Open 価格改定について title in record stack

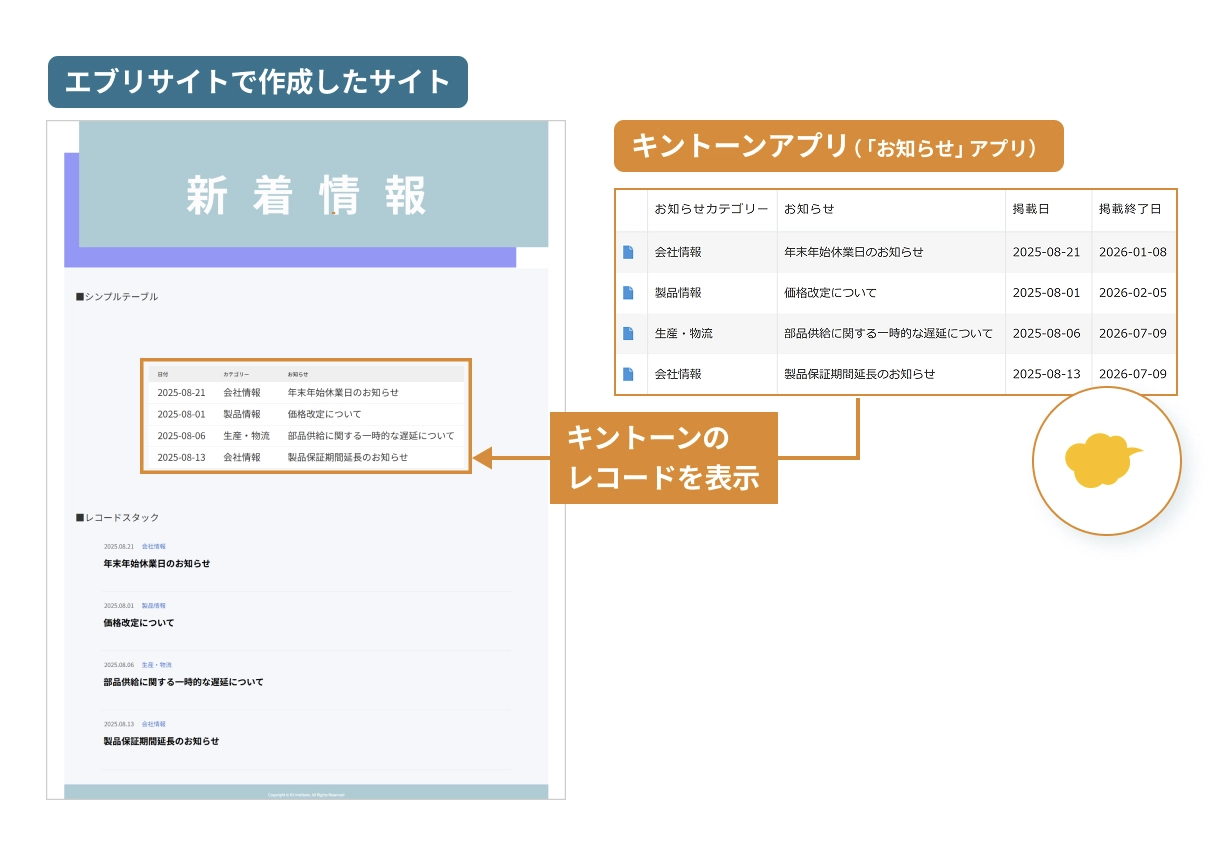click(x=139, y=623)
